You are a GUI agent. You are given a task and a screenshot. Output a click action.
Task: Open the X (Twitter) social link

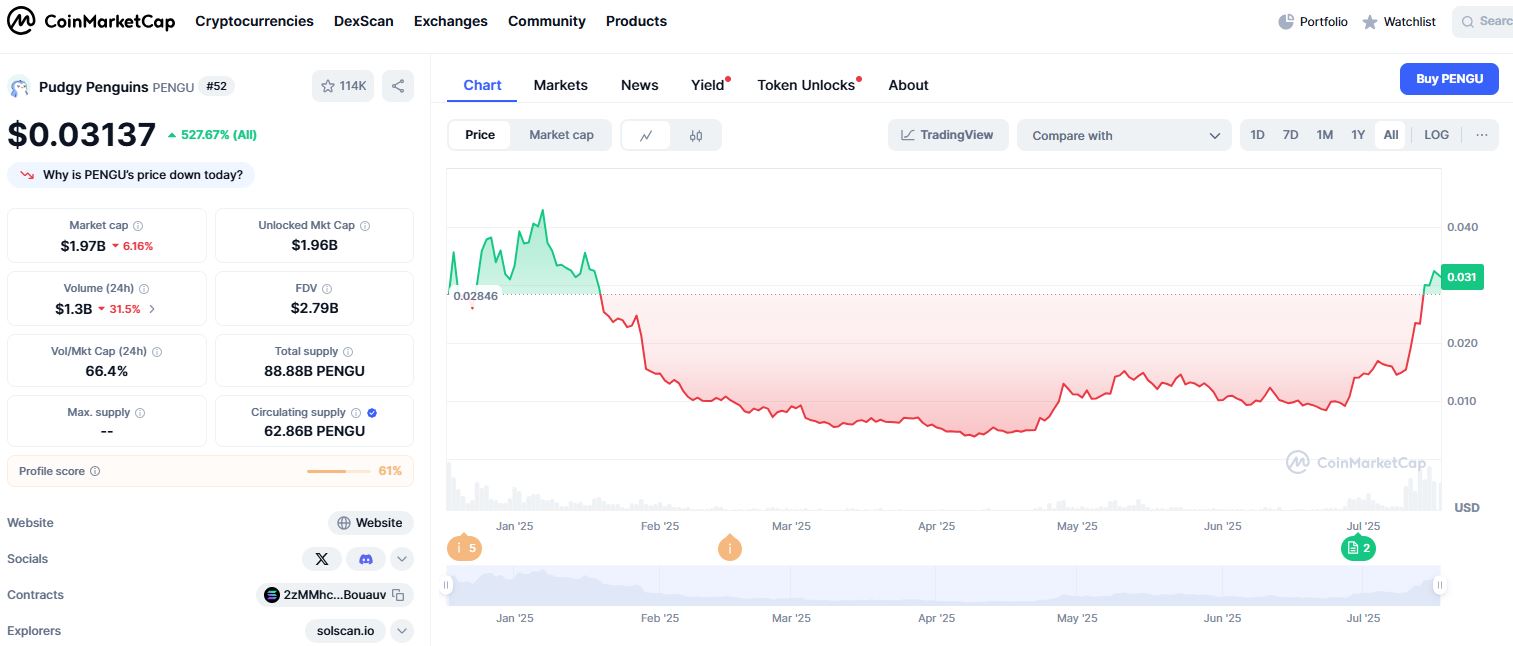(x=322, y=559)
